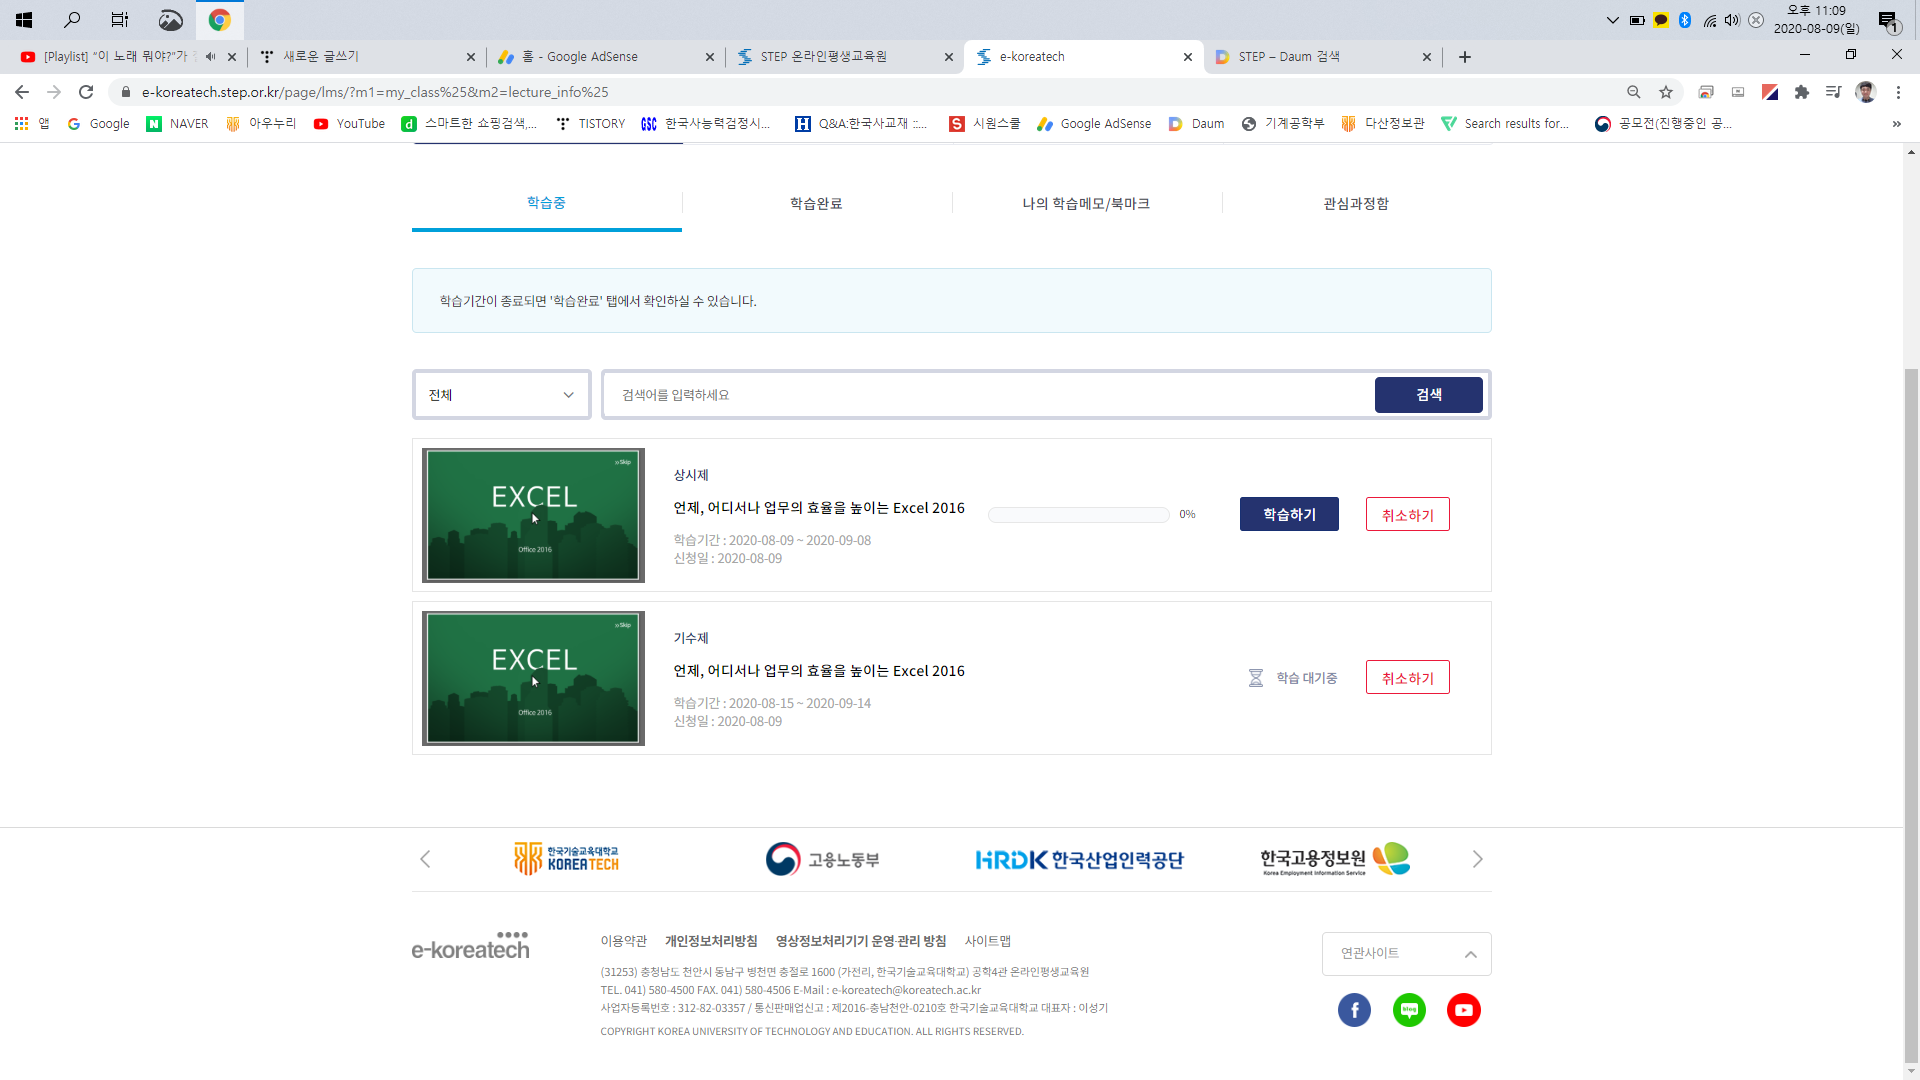The width and height of the screenshot is (1920, 1080).
Task: Click the green Line messenger icon
Action: pyautogui.click(x=1409, y=1010)
